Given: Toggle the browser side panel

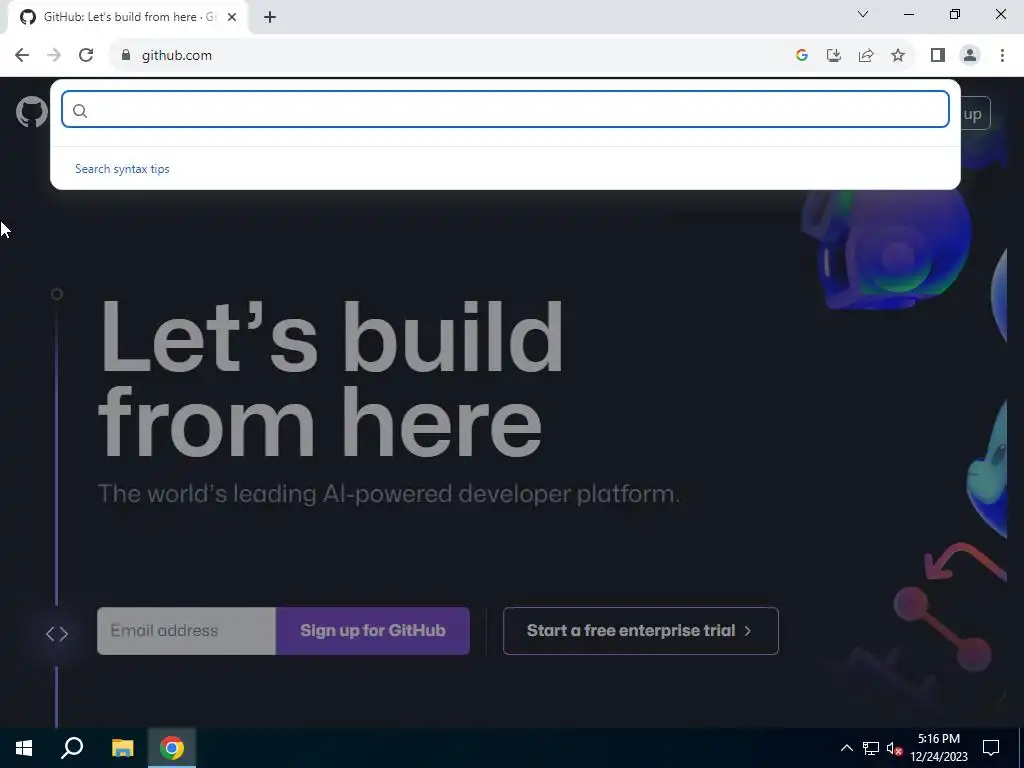Looking at the screenshot, I should 938,56.
